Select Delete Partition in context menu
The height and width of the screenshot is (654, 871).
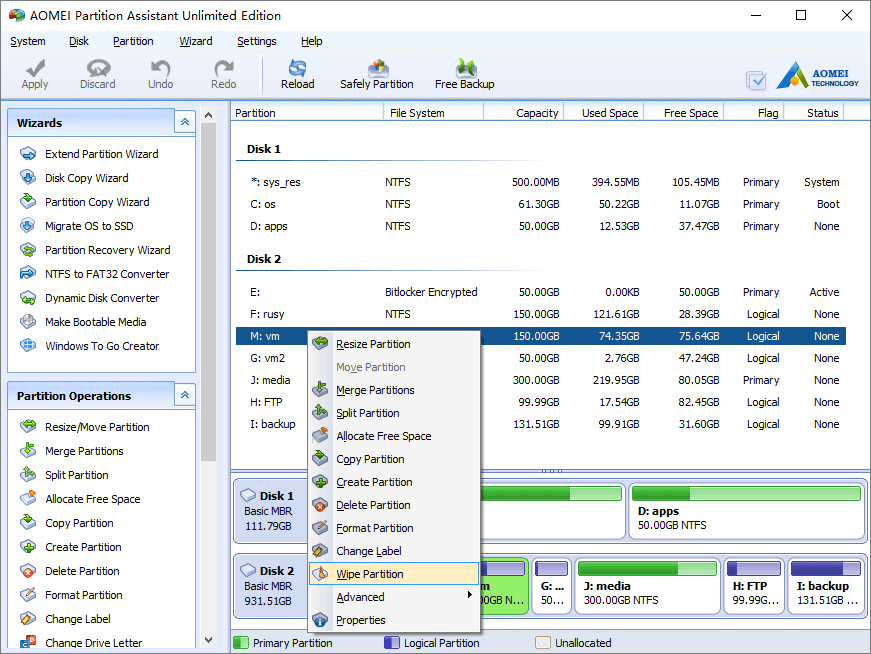[x=394, y=505]
